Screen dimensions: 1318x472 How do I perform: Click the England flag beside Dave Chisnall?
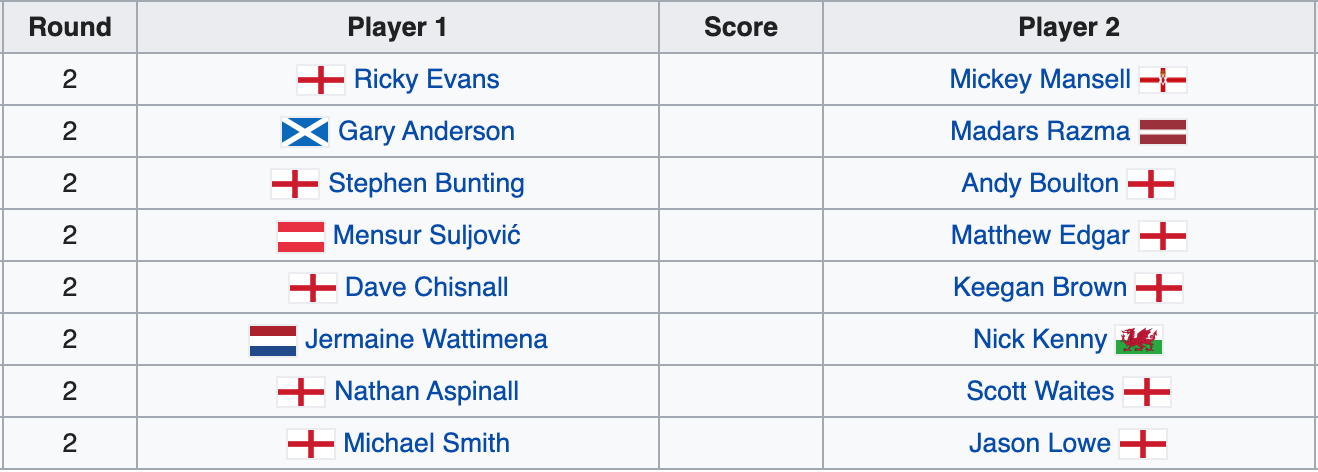313,288
